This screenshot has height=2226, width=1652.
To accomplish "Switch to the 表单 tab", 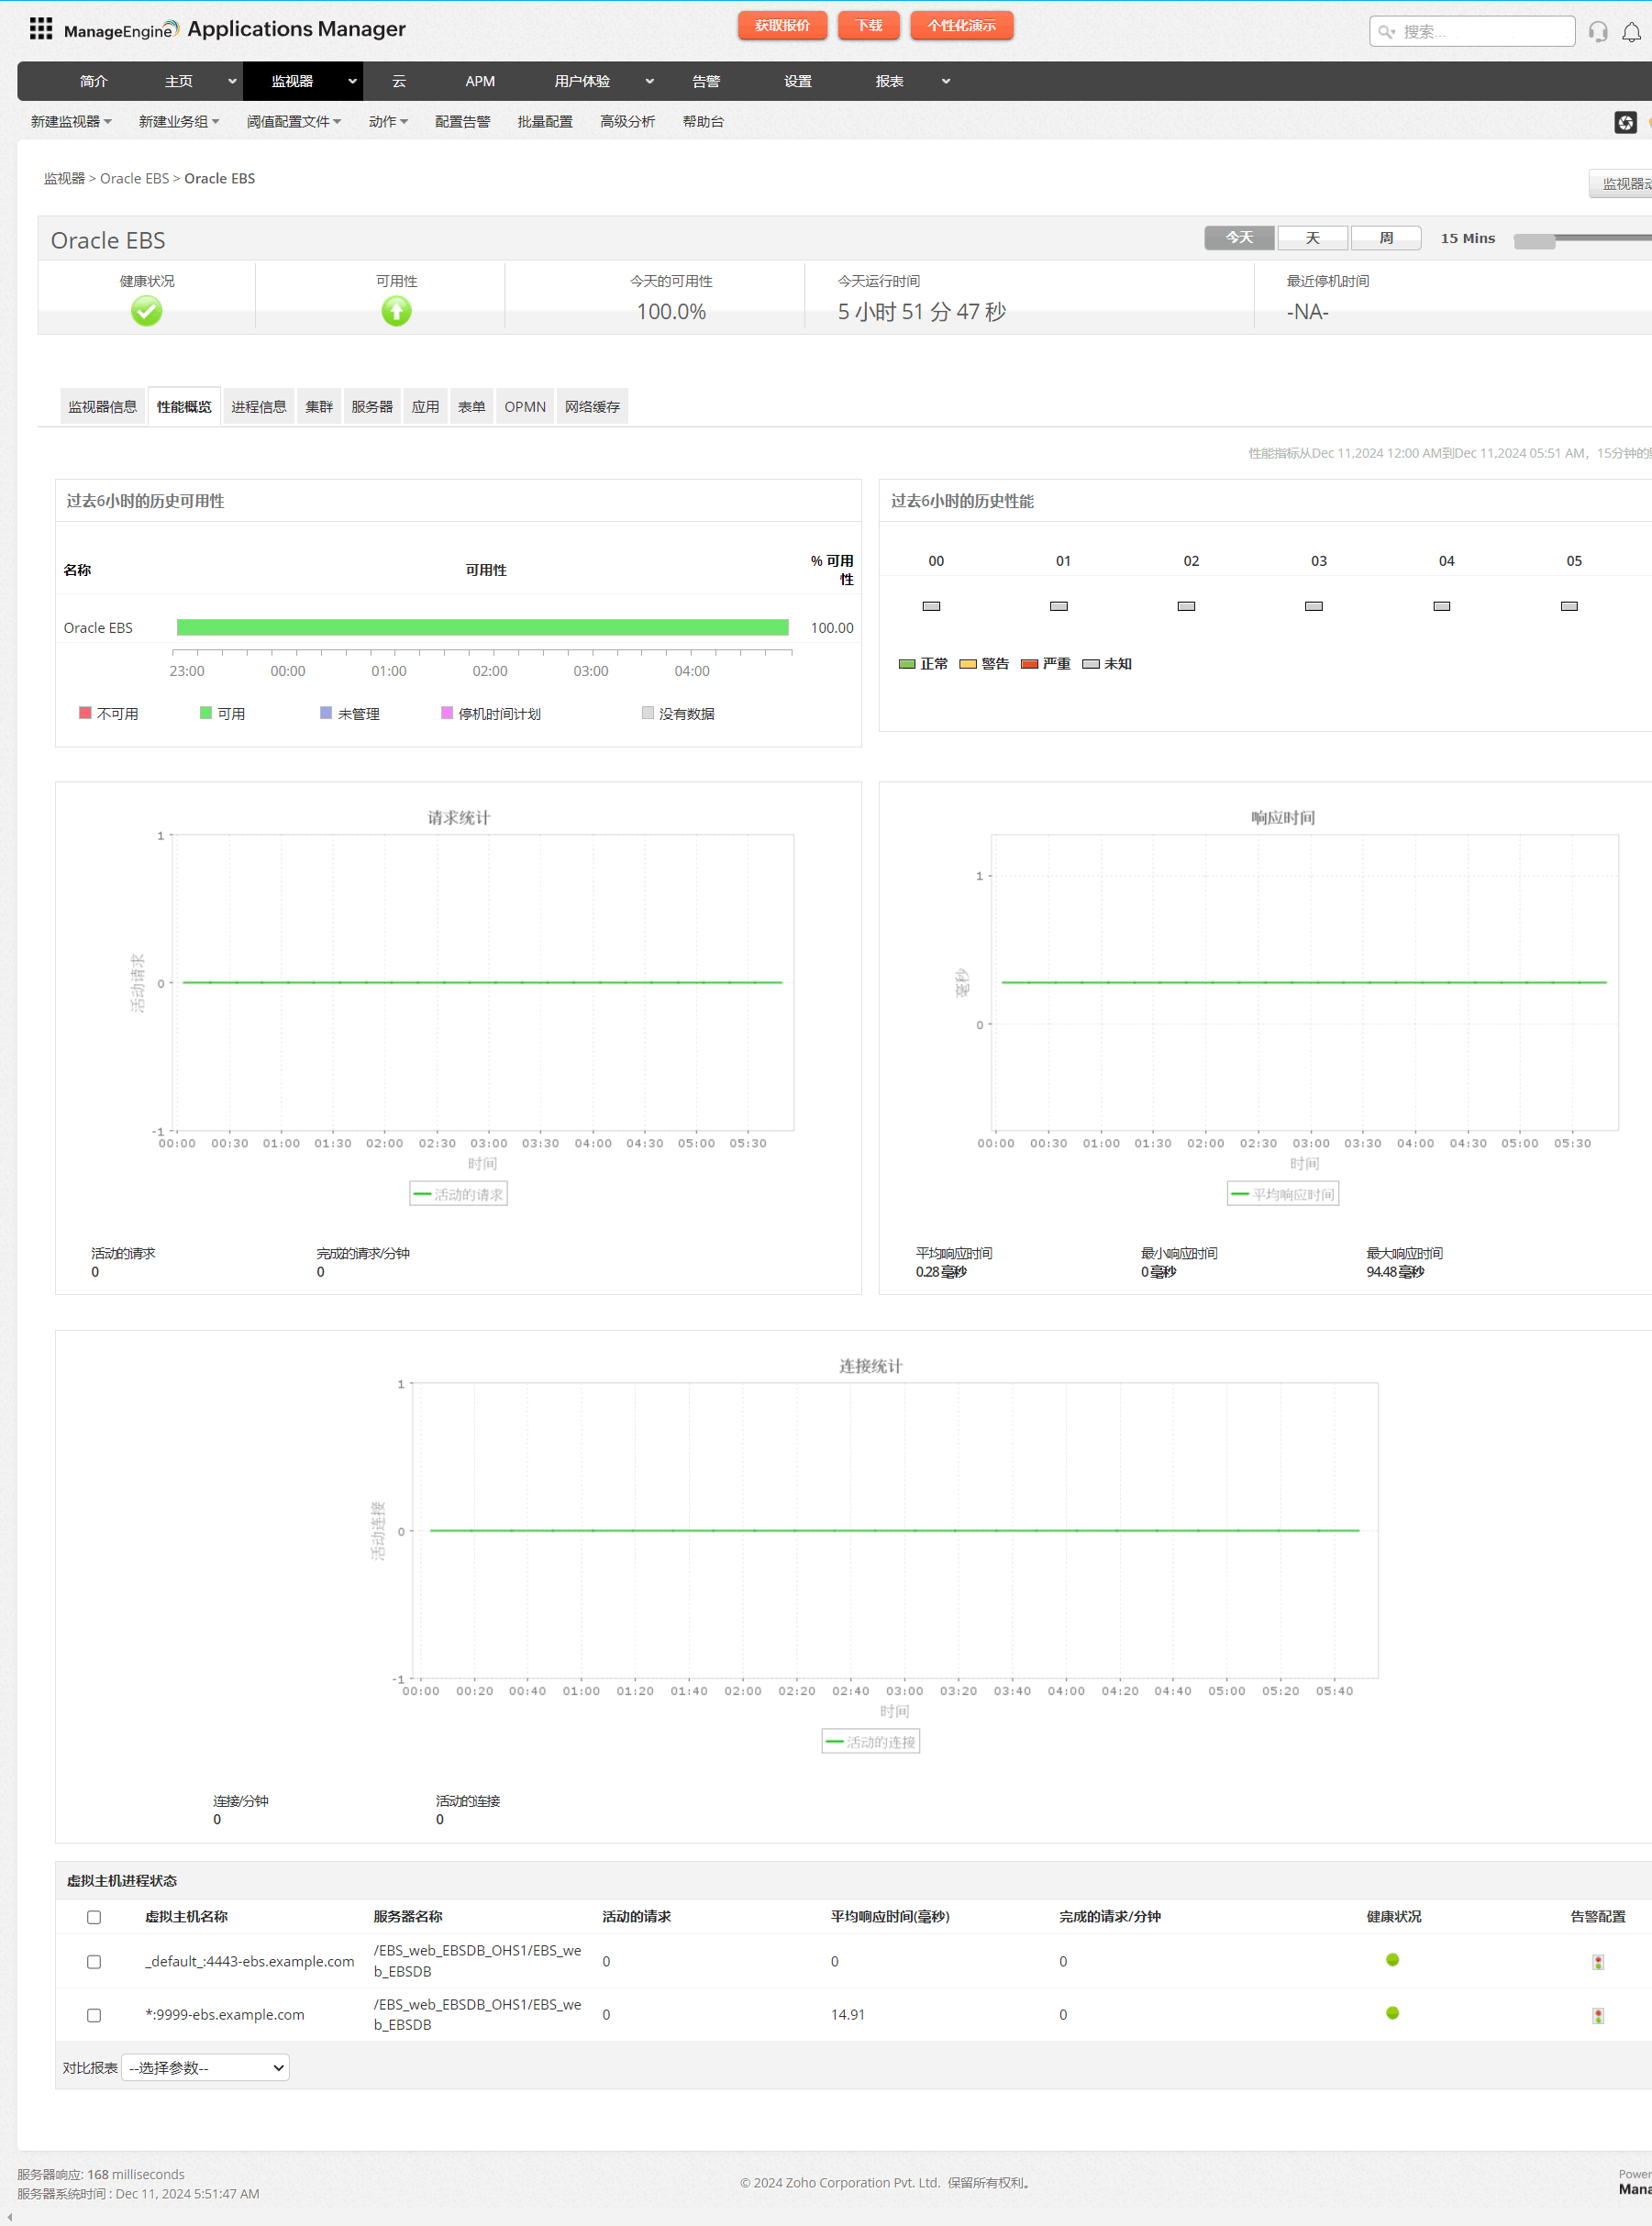I will (x=471, y=406).
